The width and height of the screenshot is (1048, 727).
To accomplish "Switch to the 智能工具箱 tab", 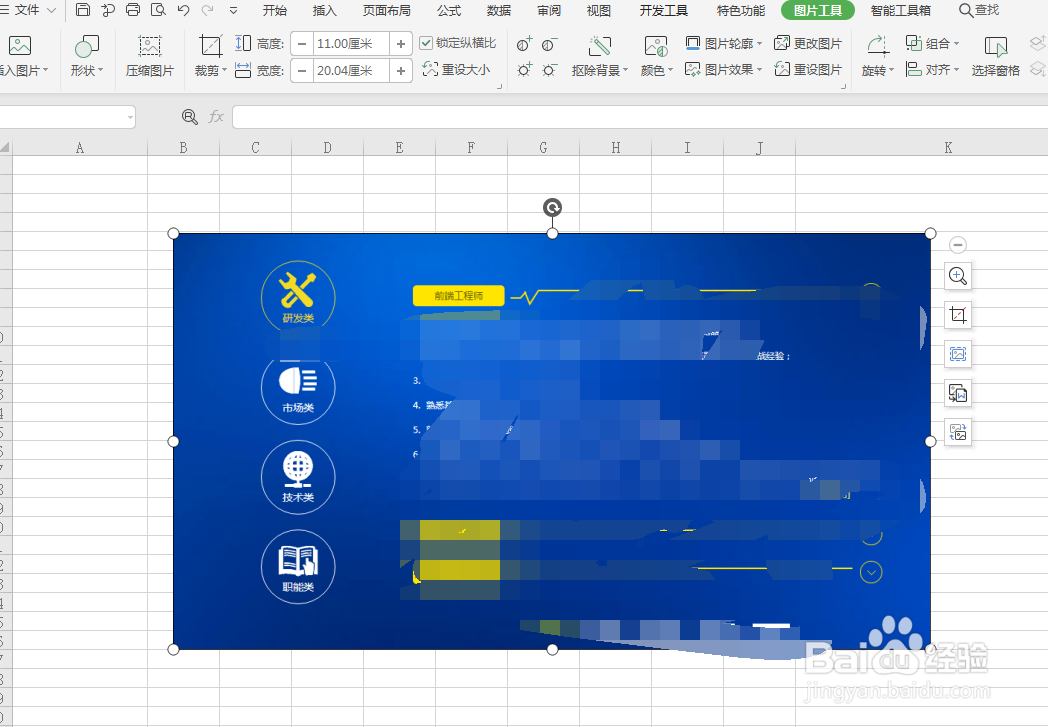I will point(901,10).
